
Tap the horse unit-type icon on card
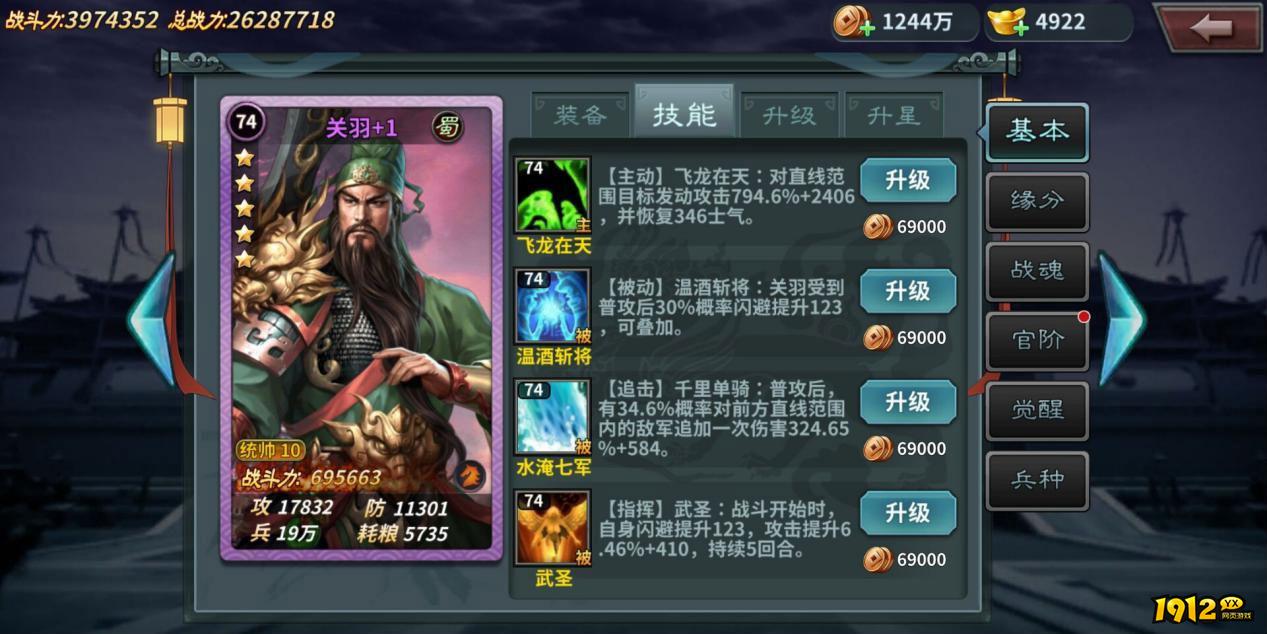(x=469, y=475)
